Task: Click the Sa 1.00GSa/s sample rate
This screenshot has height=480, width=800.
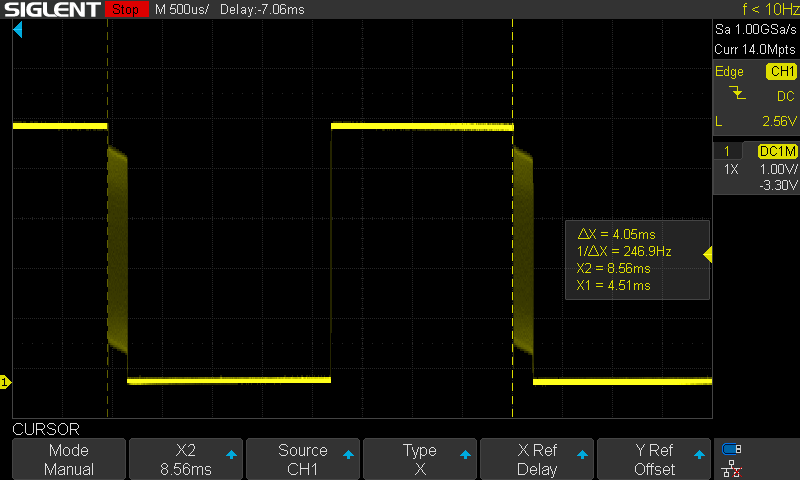Action: click(x=756, y=30)
